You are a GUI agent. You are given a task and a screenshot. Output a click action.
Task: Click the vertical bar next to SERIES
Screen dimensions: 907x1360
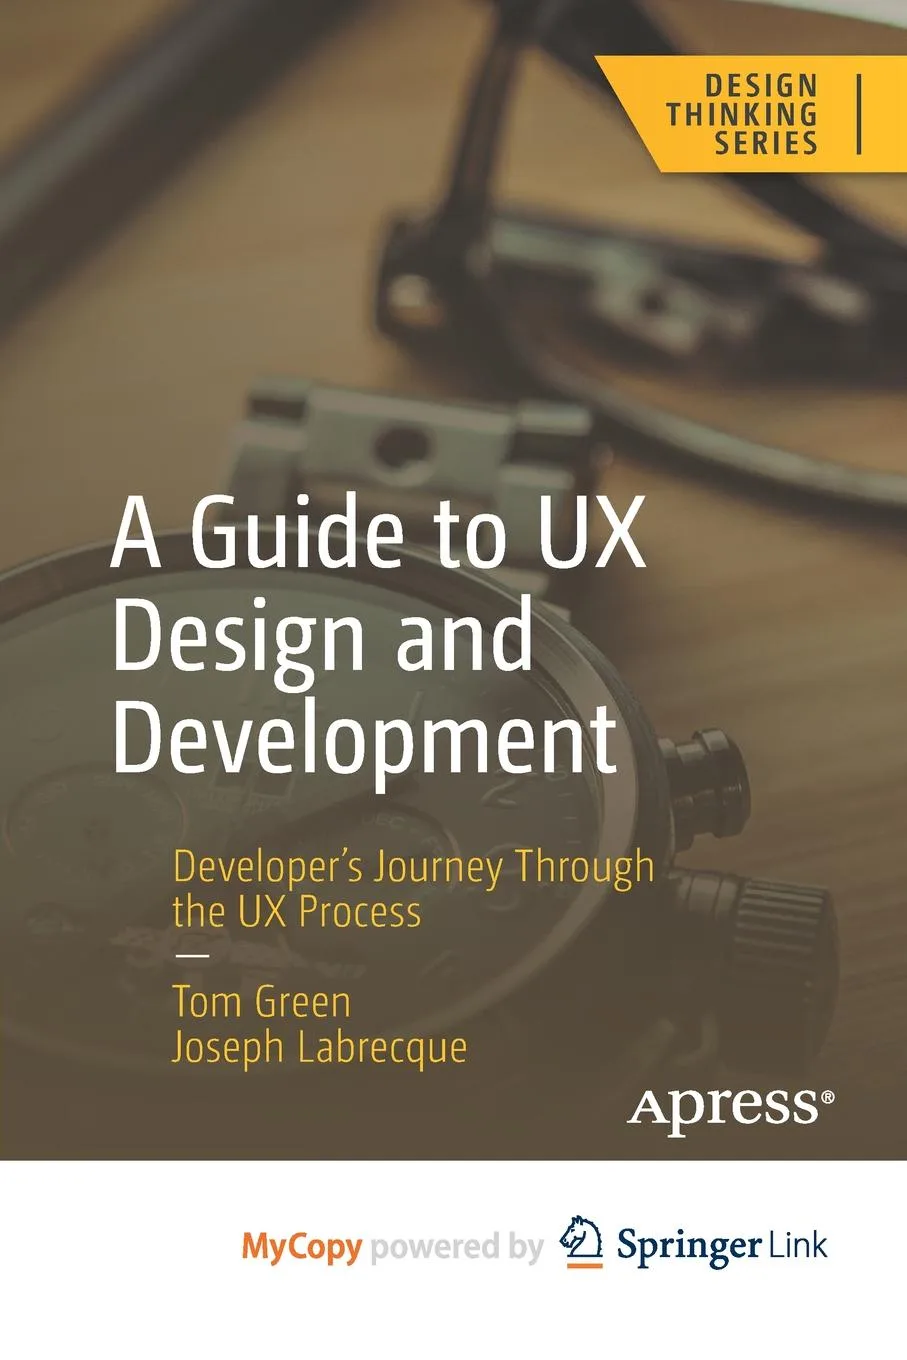pyautogui.click(x=857, y=112)
